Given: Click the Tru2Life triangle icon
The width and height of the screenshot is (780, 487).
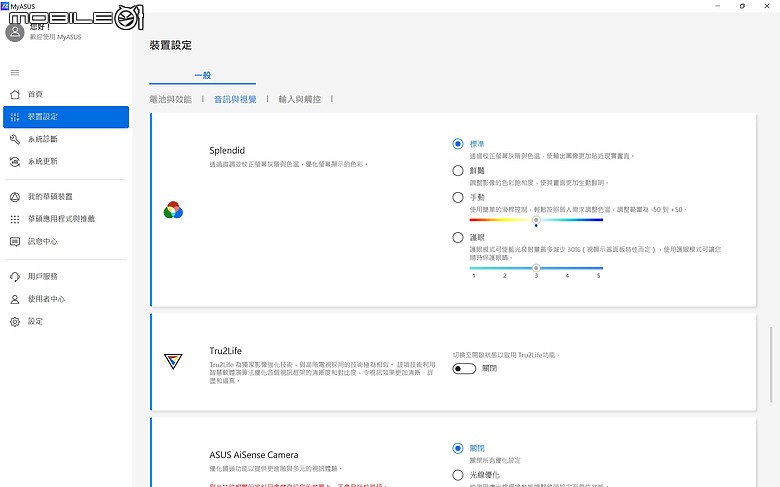Looking at the screenshot, I should (173, 361).
